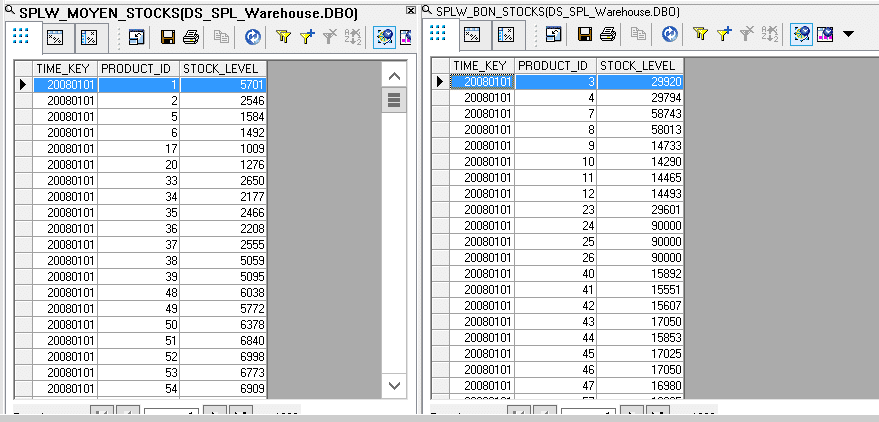Image resolution: width=879 pixels, height=422 pixels.
Task: Print the SPLW_MOYEN_STOCKS table
Action: [191, 37]
